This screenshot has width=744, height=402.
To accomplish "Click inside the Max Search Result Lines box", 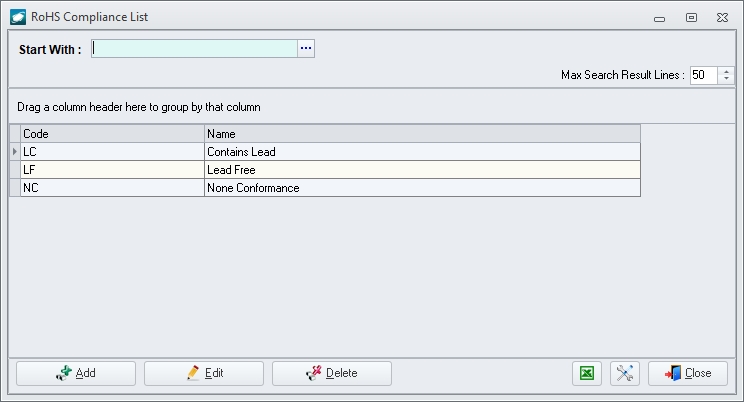I will [x=704, y=75].
